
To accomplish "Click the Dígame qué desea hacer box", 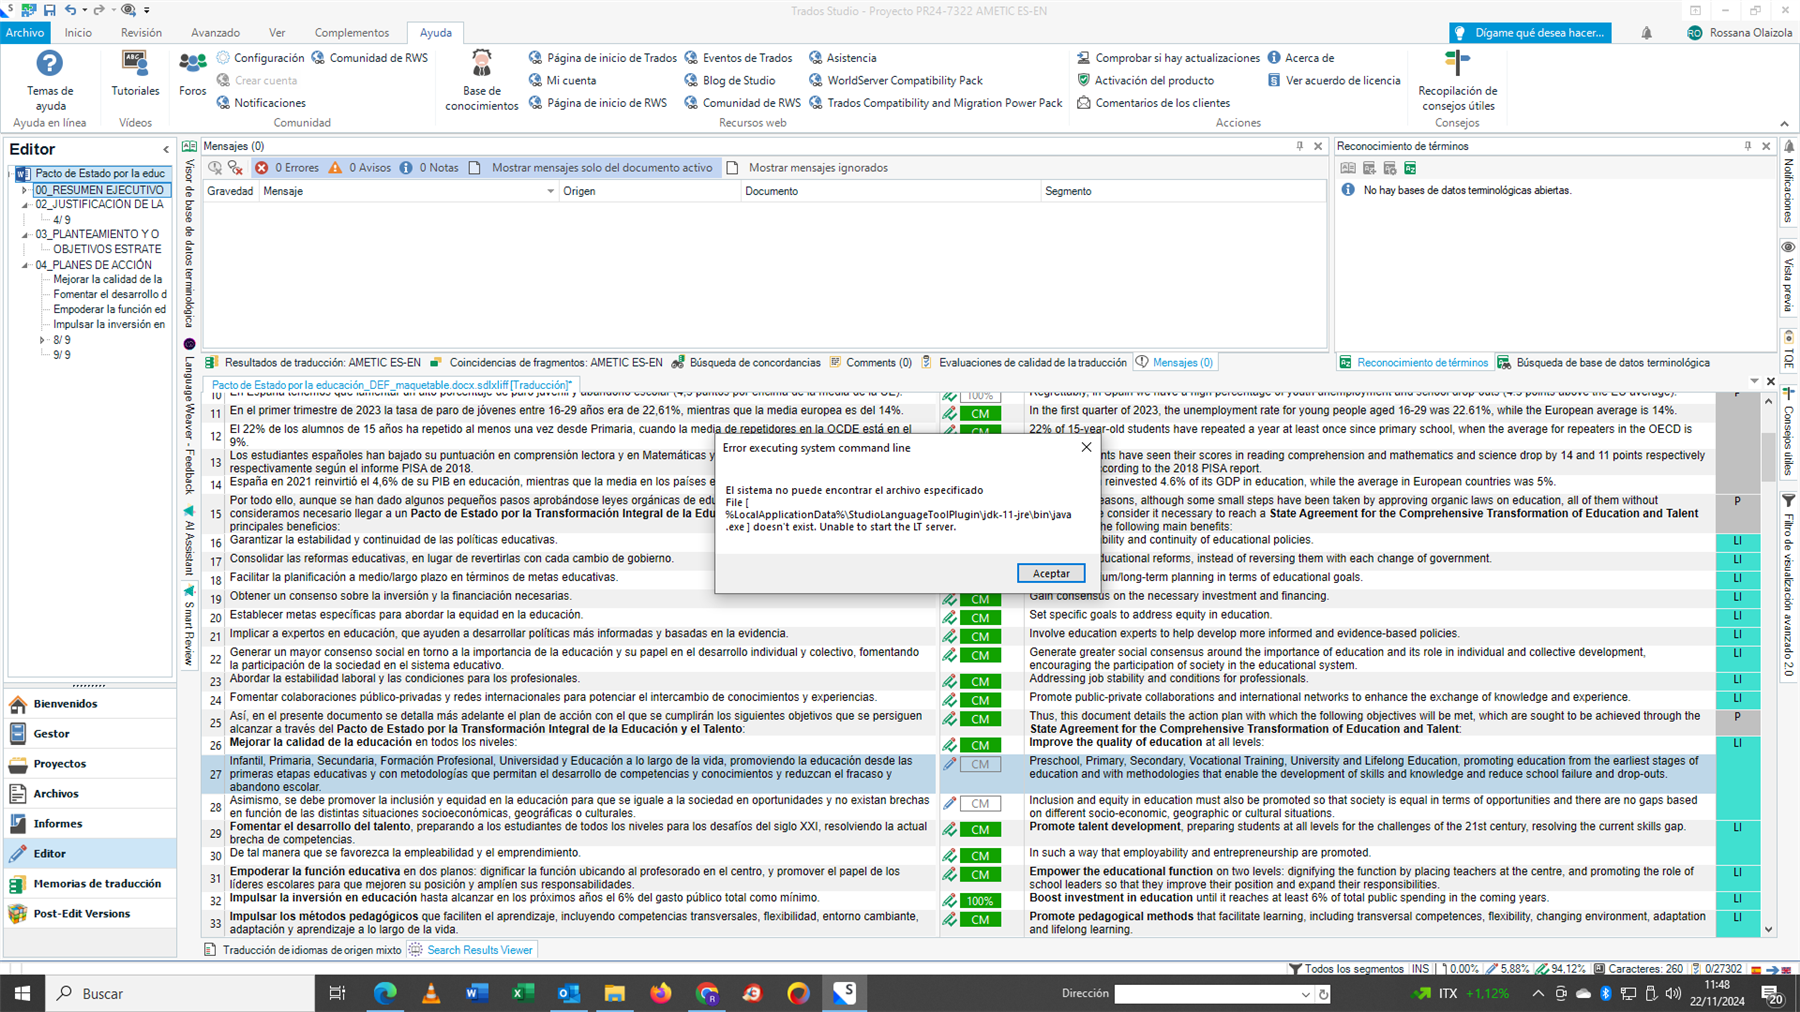I will pos(1530,33).
